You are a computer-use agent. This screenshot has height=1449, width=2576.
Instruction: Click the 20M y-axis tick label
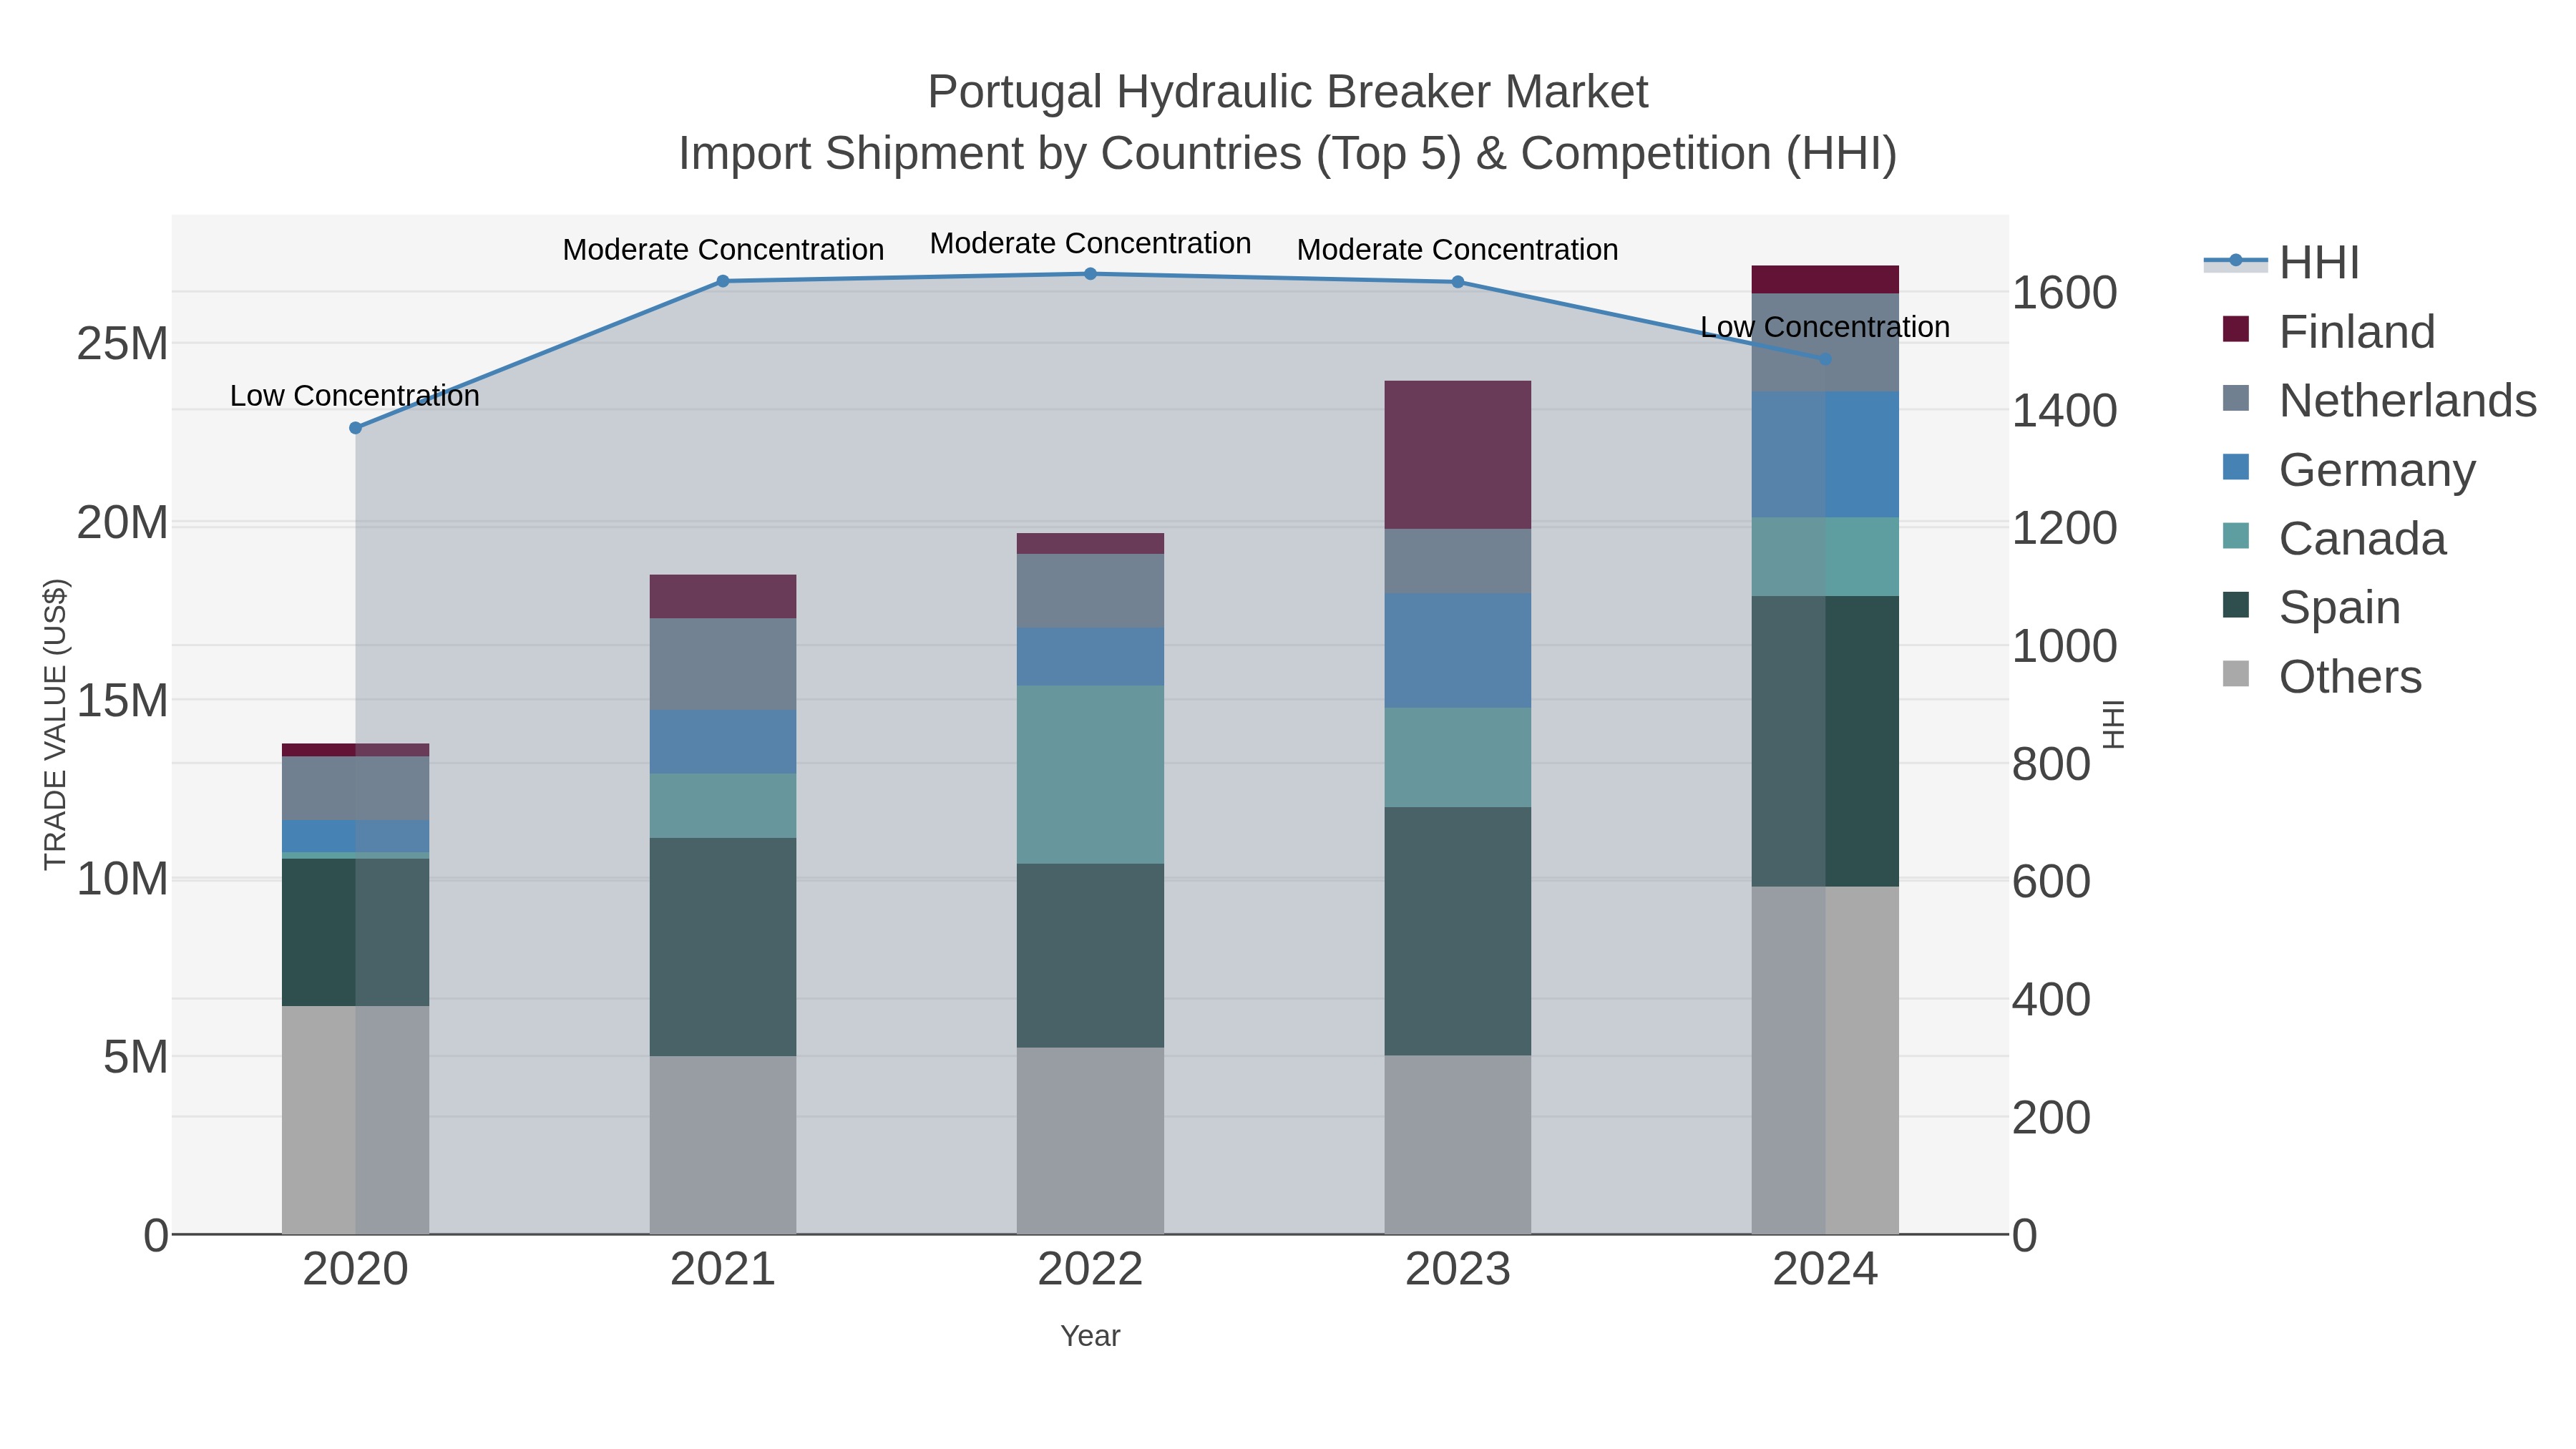pos(123,522)
